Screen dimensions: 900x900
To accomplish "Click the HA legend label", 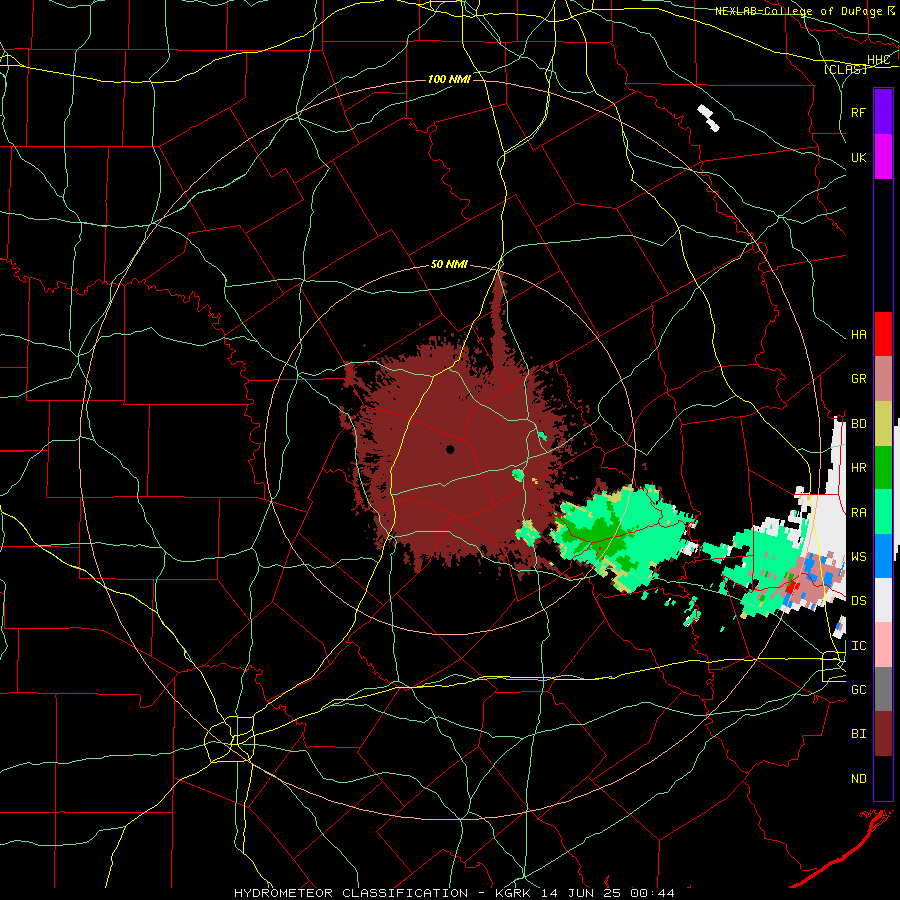I will click(859, 334).
